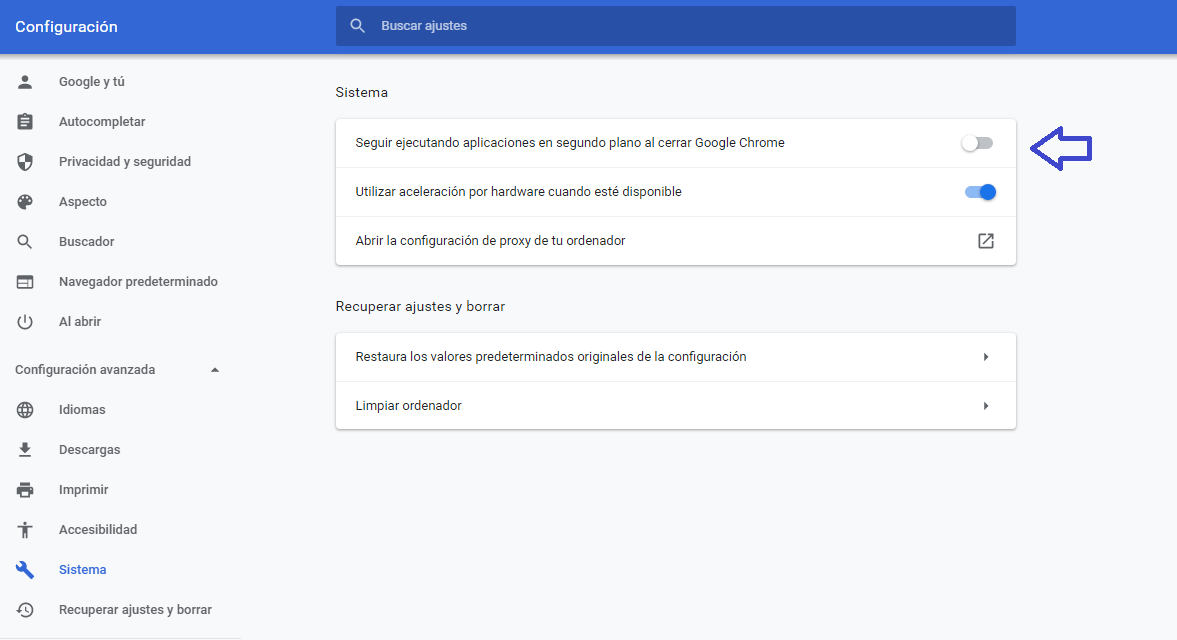1177x640 pixels.
Task: Click the browser window icon for Navegador predeterminado
Action: pyautogui.click(x=25, y=281)
